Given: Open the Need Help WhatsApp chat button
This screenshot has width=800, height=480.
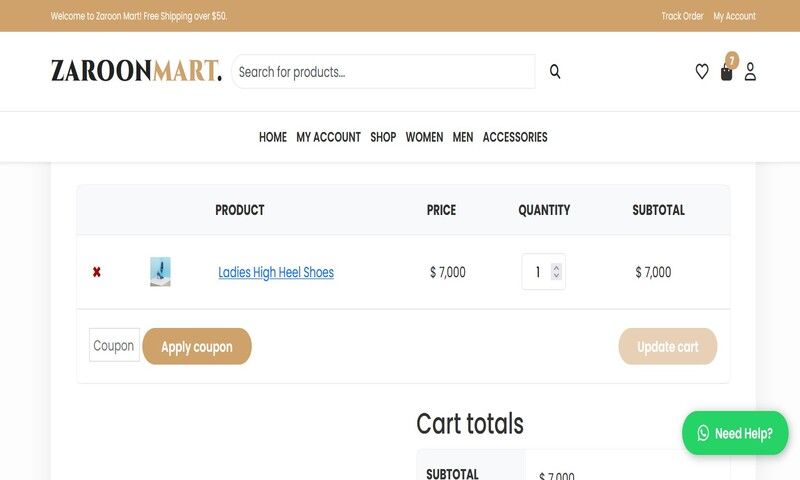Looking at the screenshot, I should coord(735,433).
